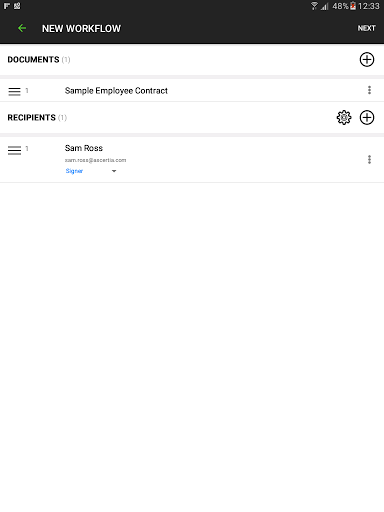Tap NEXT to continue the workflow

pos(366,28)
